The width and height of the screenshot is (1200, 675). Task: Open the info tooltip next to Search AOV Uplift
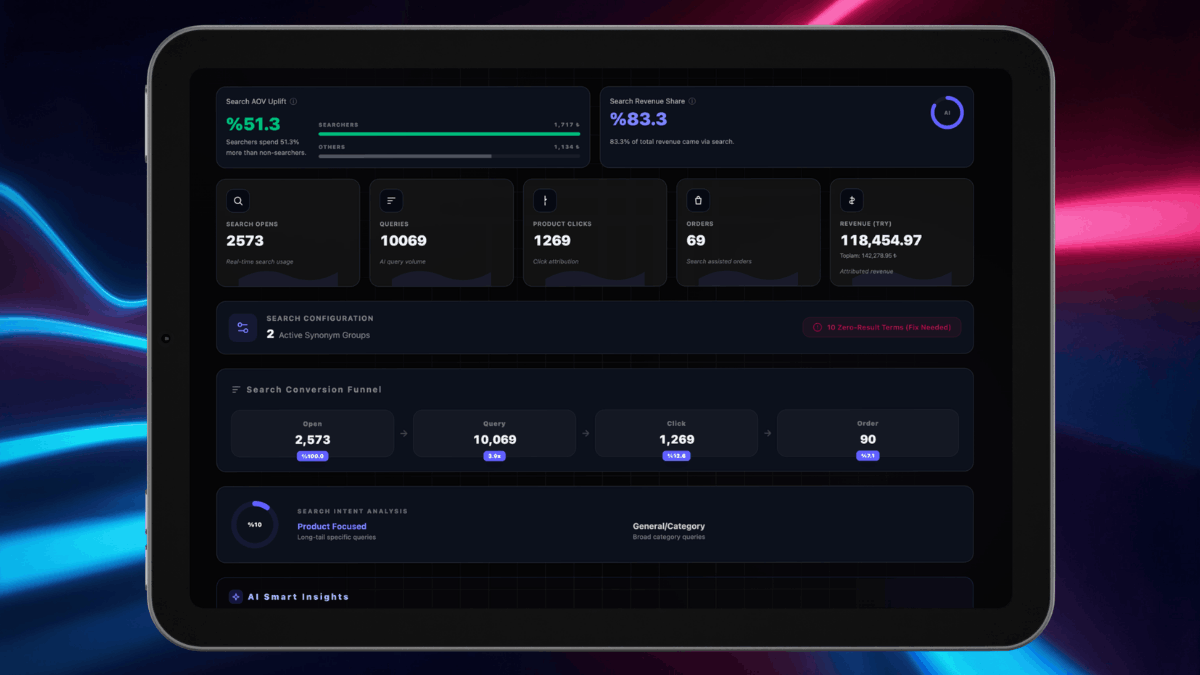click(x=293, y=100)
